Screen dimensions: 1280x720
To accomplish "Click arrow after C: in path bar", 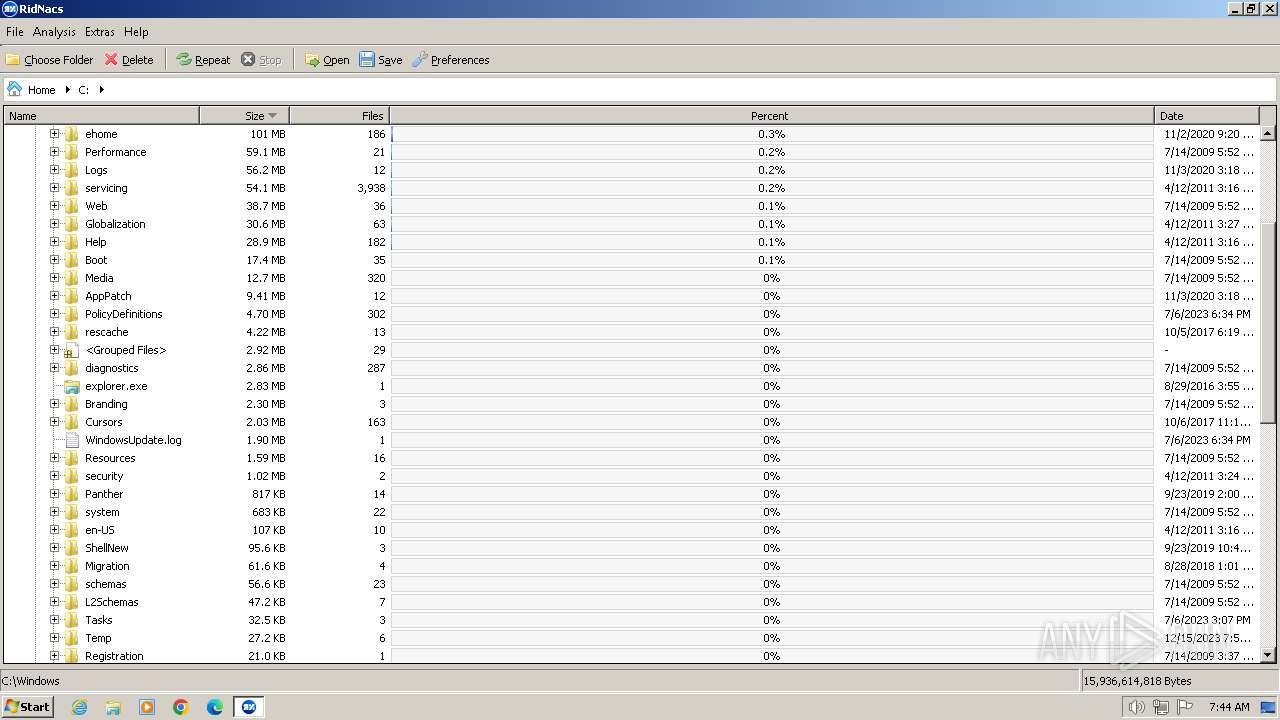I will pos(101,90).
